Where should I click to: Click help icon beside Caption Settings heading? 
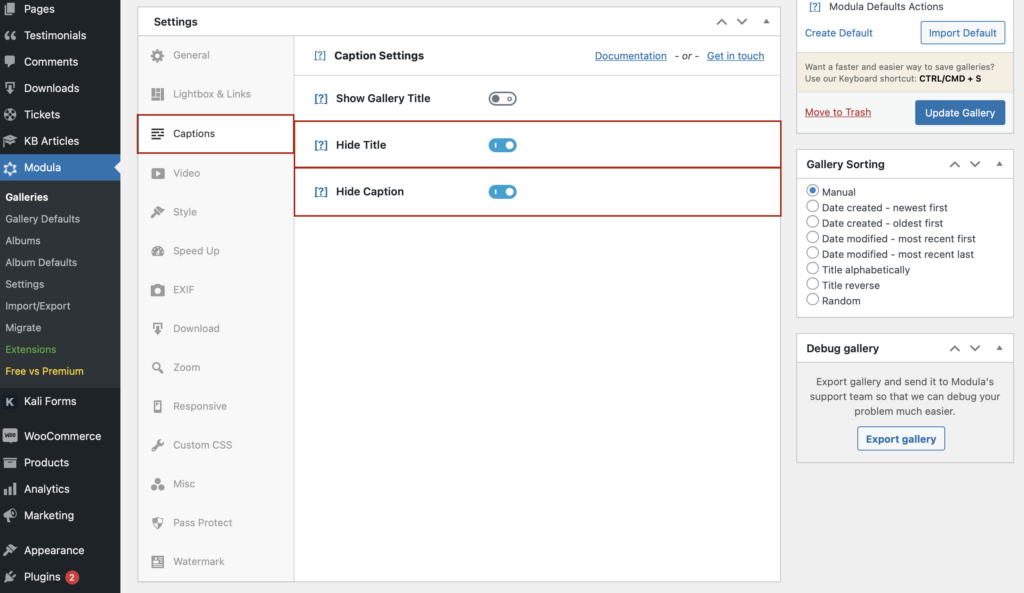320,56
